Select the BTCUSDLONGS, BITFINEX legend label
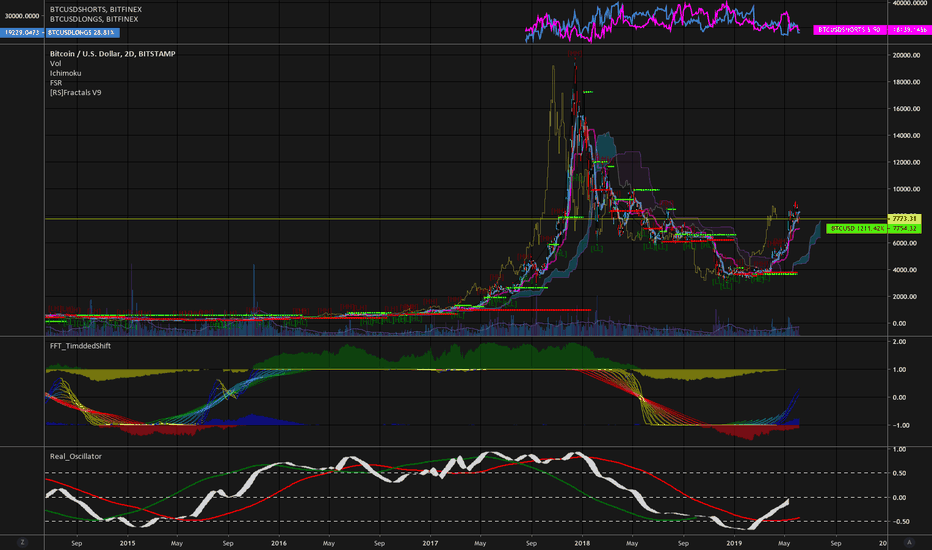932x550 pixels. tap(94, 19)
